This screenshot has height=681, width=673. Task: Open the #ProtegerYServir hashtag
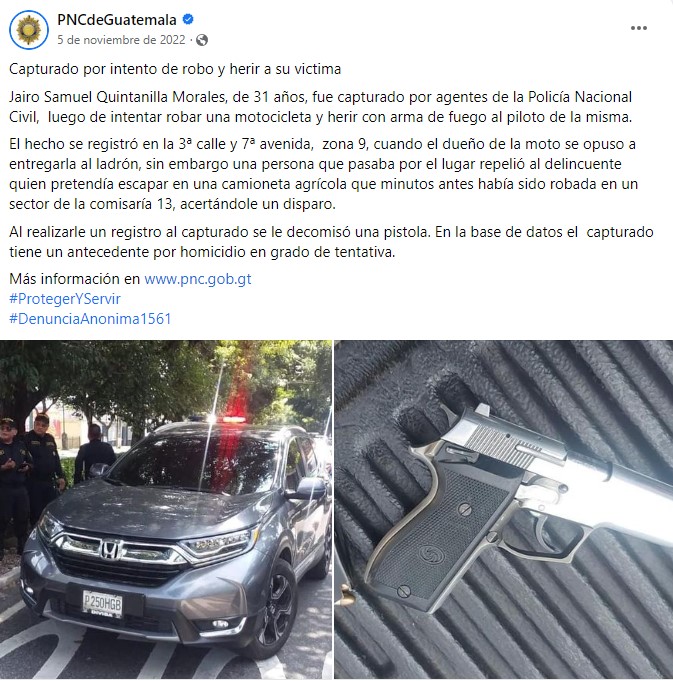65,299
